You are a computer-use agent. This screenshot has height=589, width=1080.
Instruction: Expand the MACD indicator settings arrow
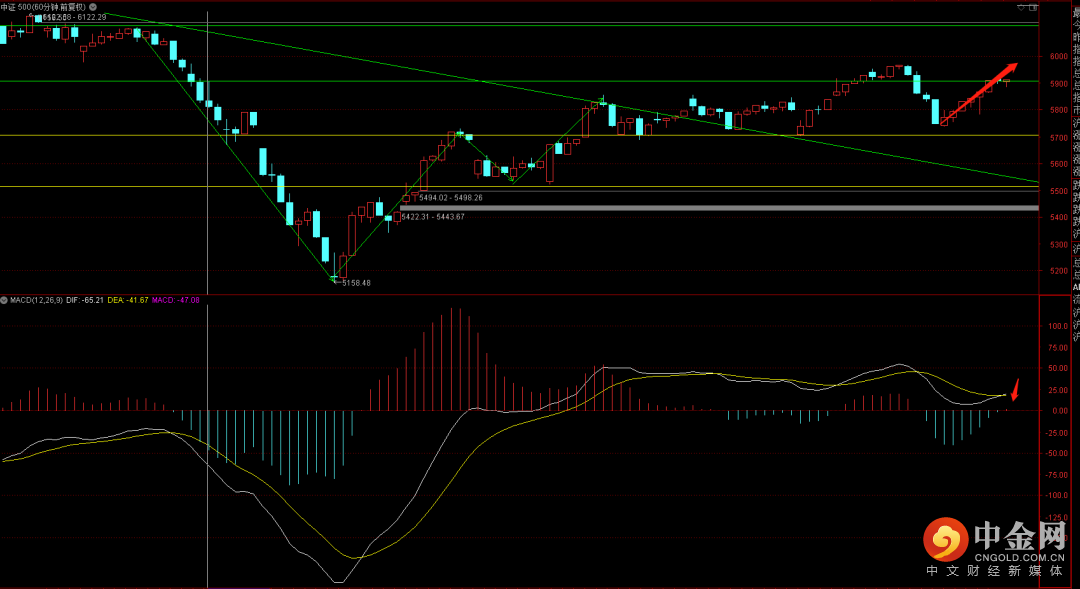[5, 299]
